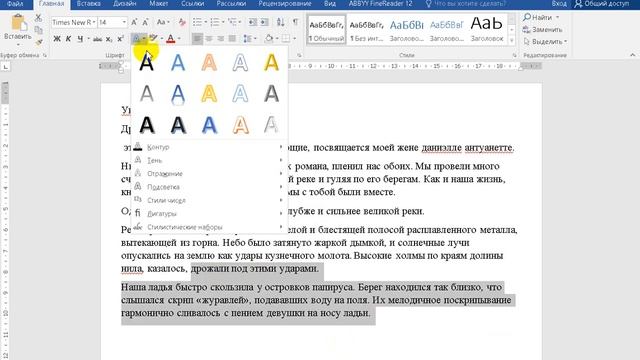Increase indent icon in paragraph group
Image resolution: width=640 pixels, height=360 pixels.
264,22
